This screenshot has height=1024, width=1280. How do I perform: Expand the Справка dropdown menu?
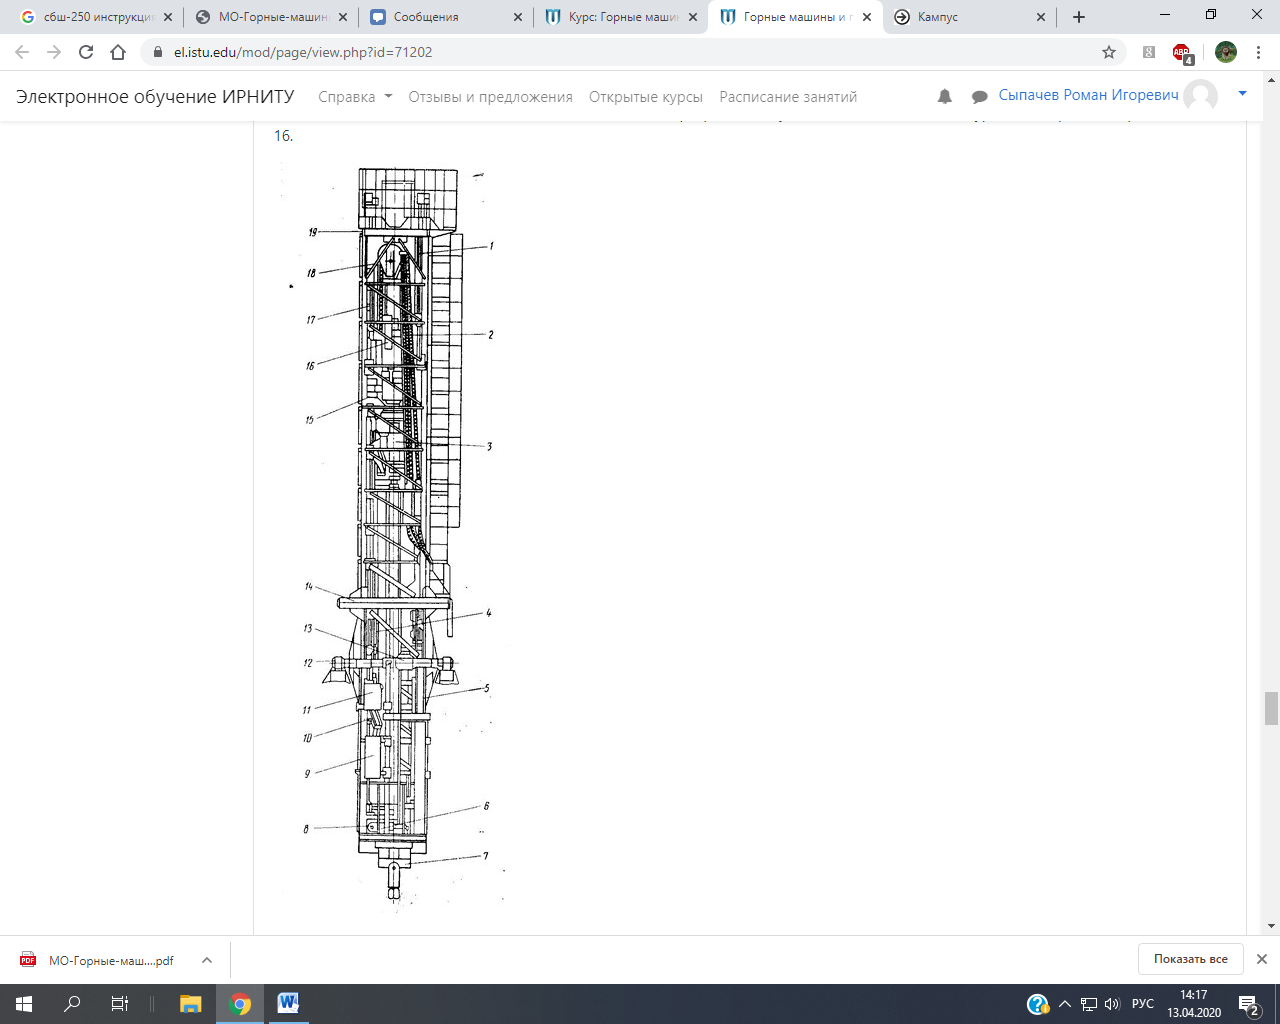click(x=355, y=97)
